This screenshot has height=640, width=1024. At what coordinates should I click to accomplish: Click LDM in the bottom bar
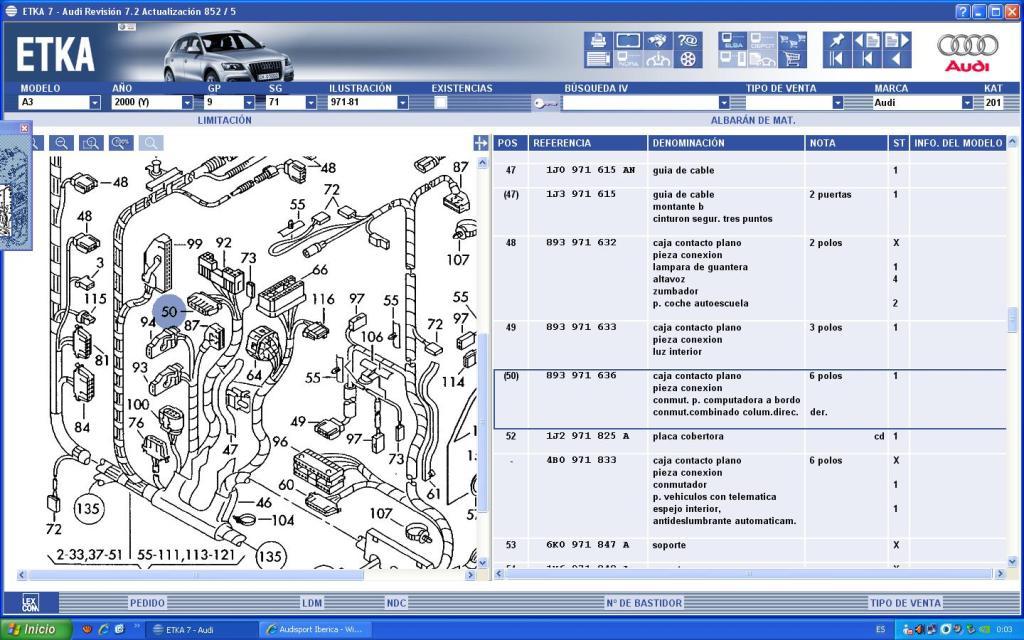(x=312, y=603)
